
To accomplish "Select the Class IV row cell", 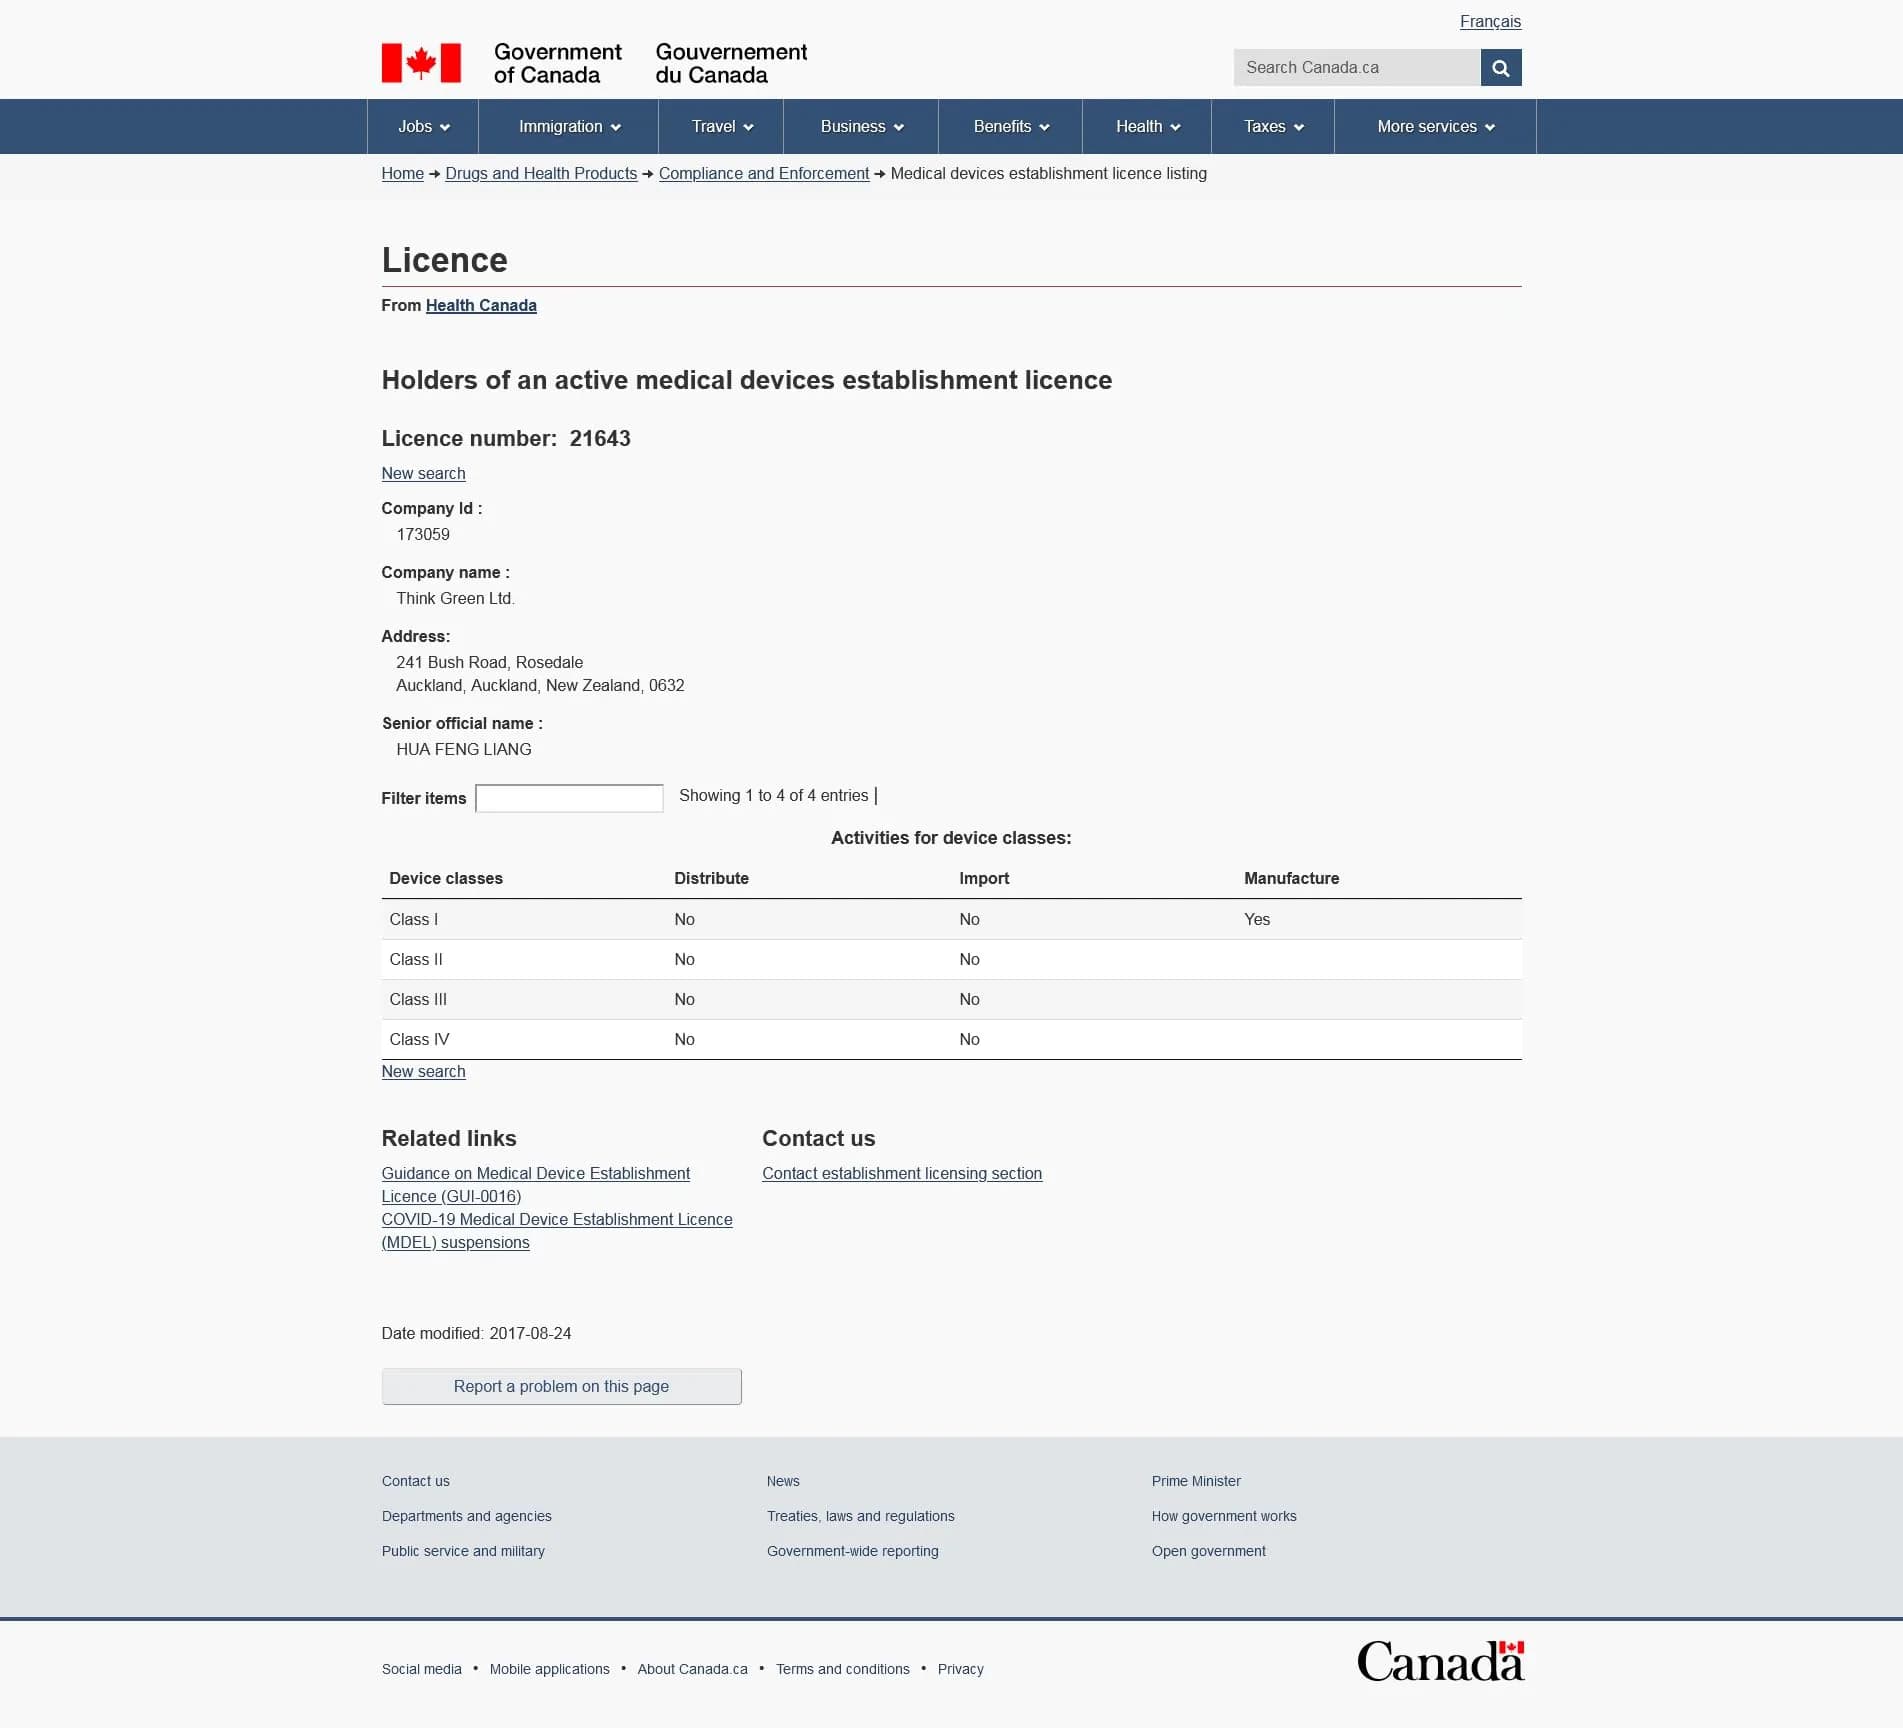I will (419, 1040).
